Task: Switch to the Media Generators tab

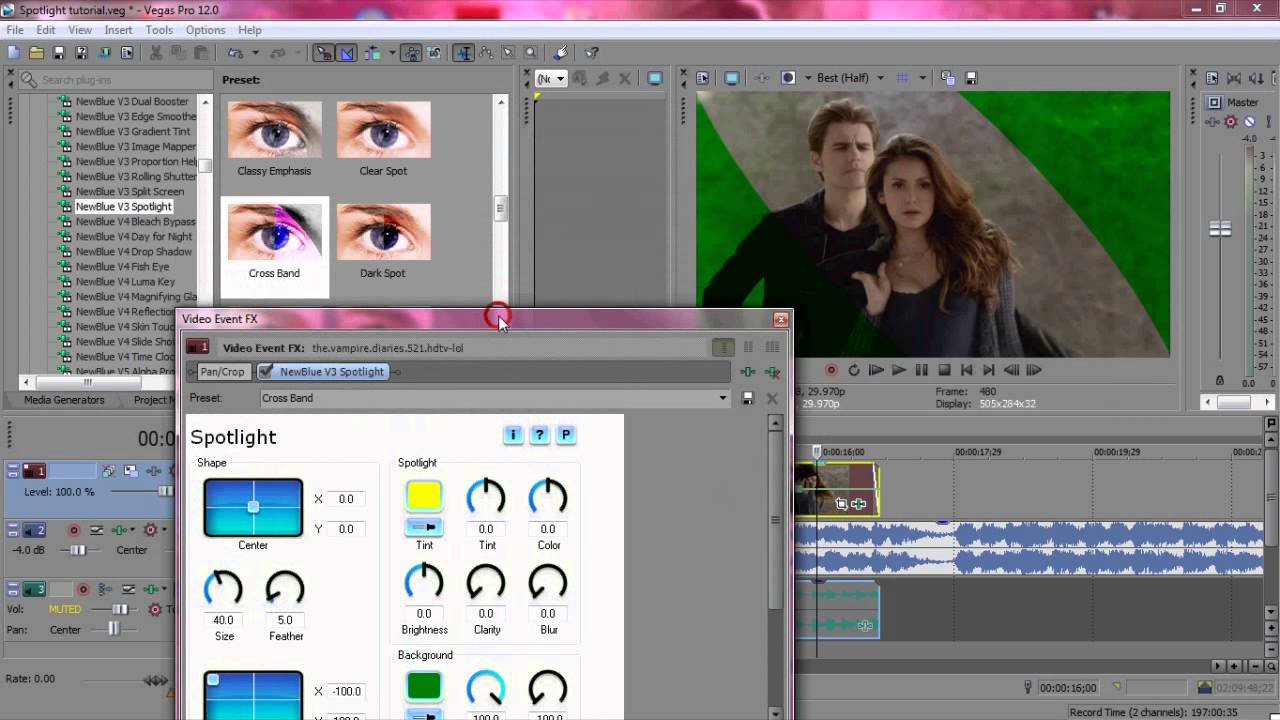Action: point(64,400)
